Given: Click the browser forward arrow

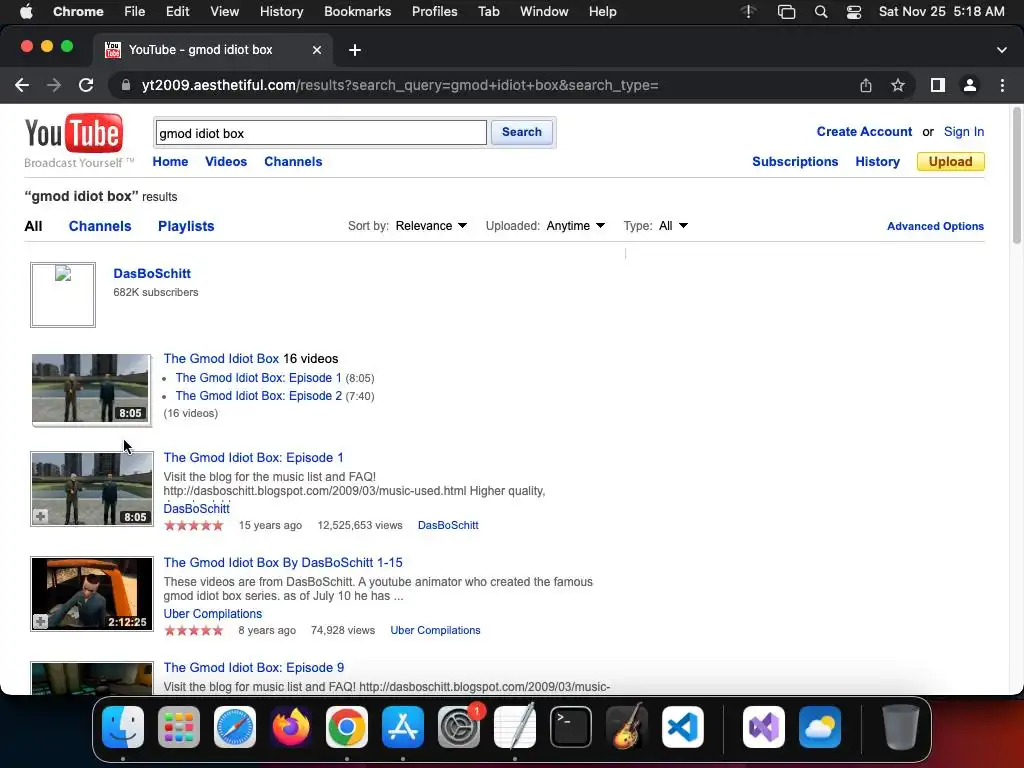Looking at the screenshot, I should click(x=54, y=86).
